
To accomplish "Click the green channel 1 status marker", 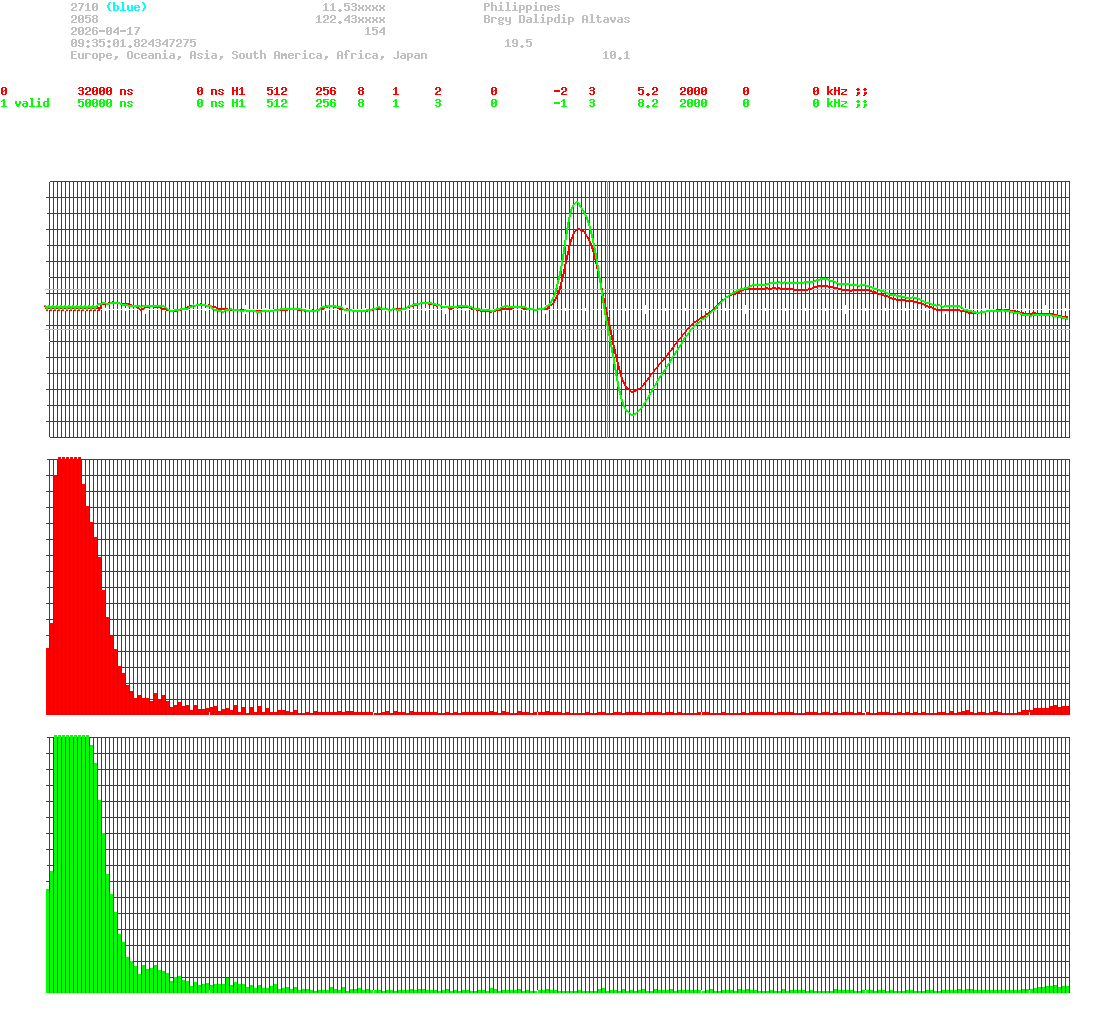I will 5,103.
